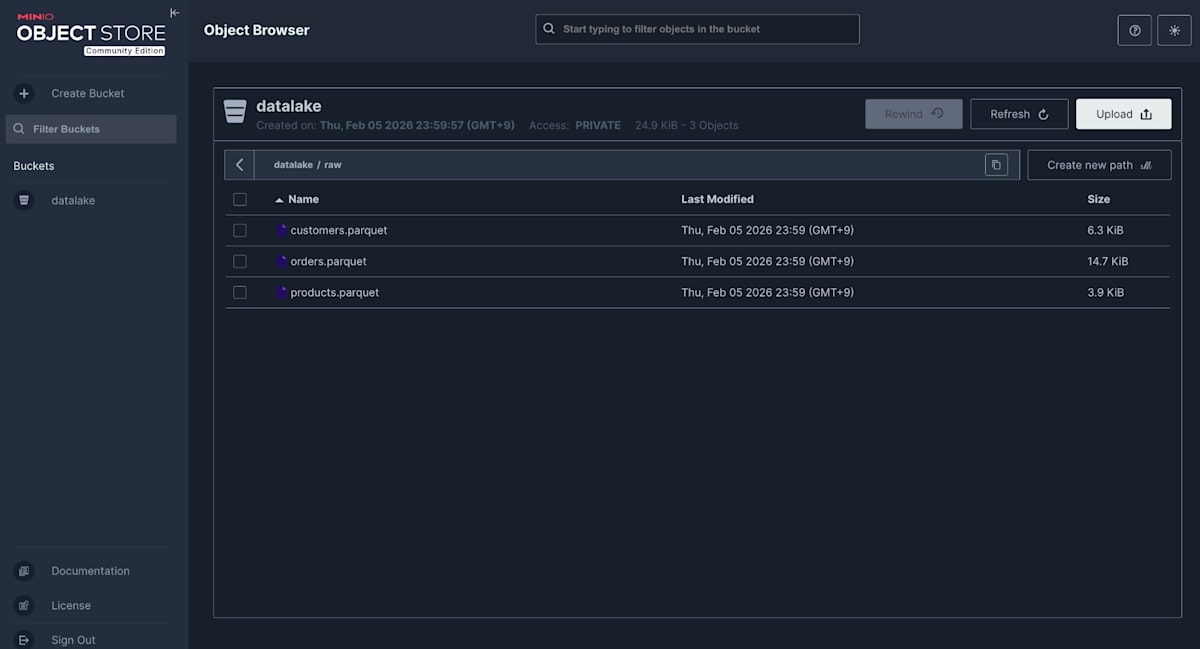Click the file icon of customers.parquet
The width and height of the screenshot is (1200, 649).
[282, 230]
